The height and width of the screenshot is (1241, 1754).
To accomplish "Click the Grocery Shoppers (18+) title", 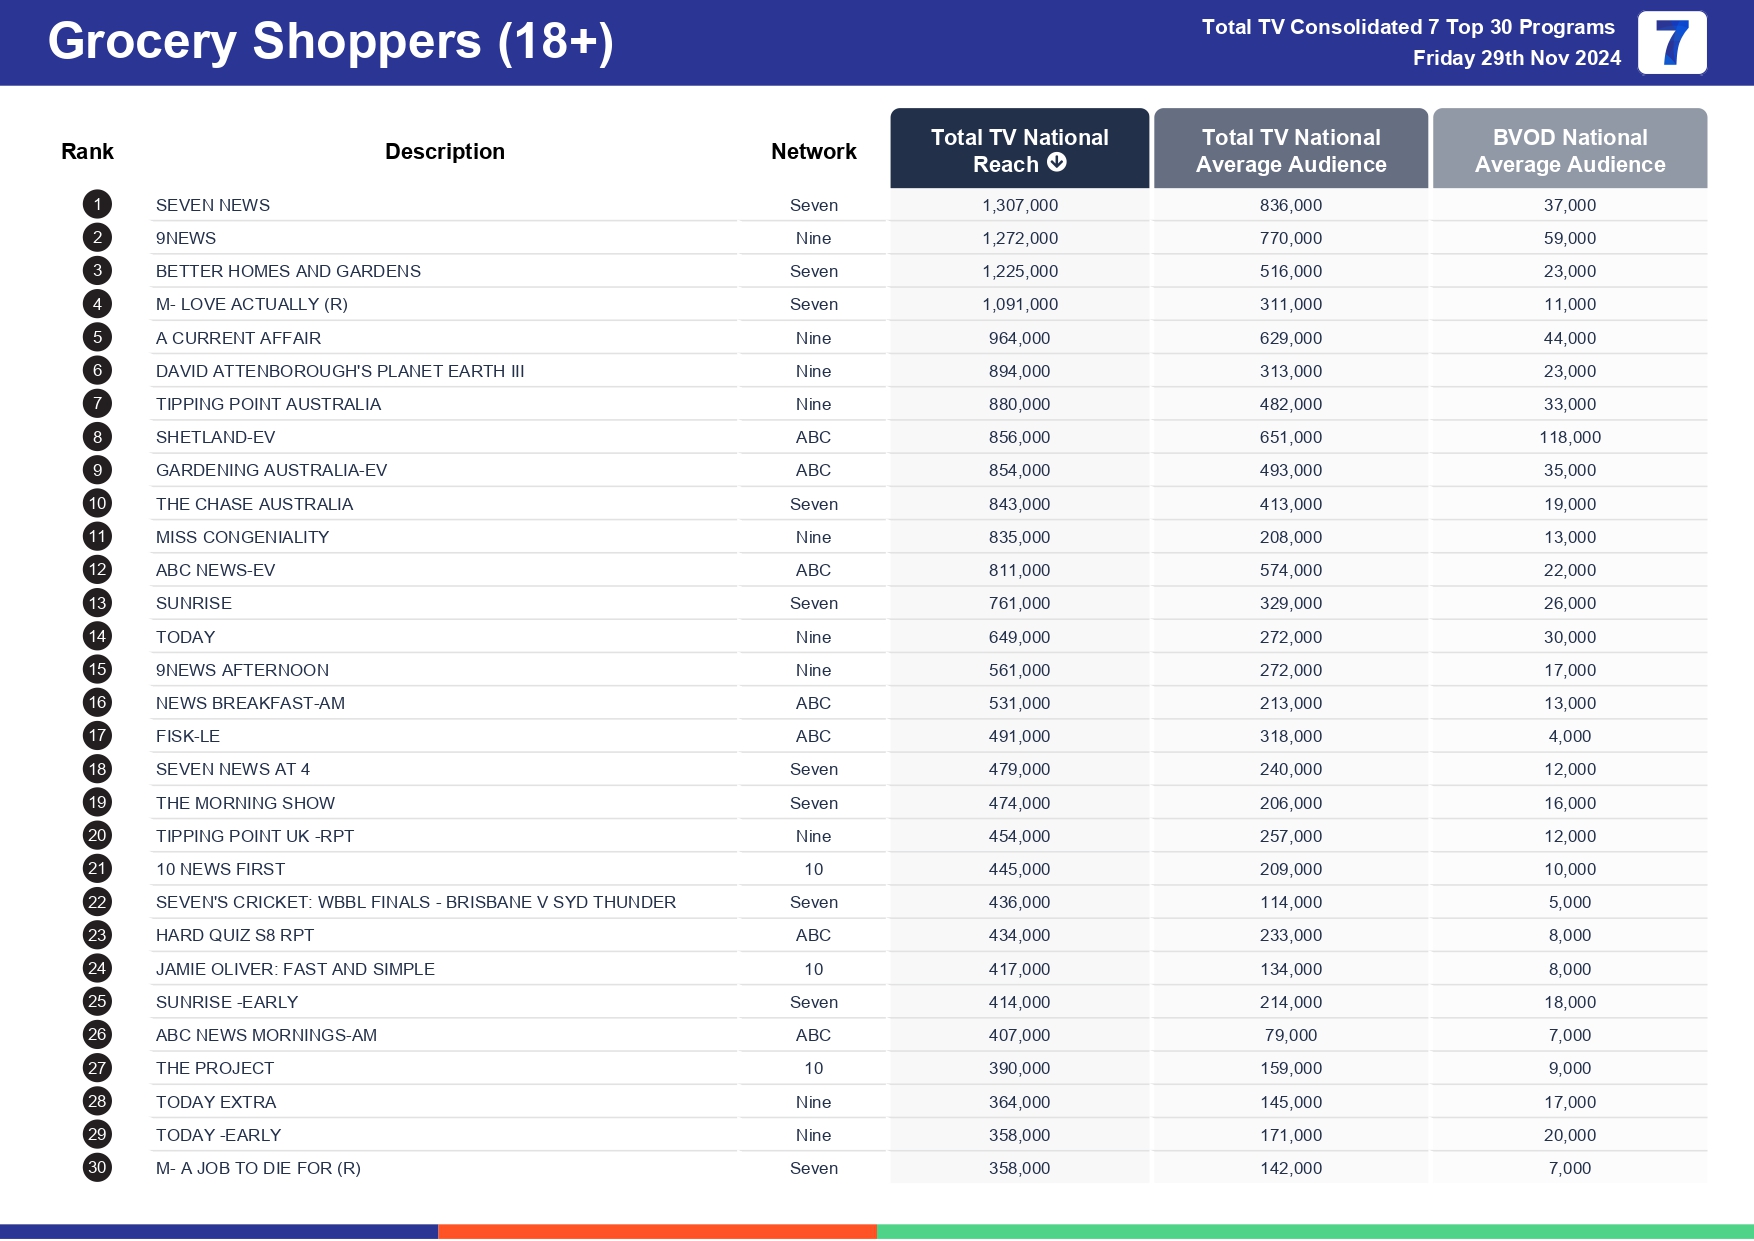I will coord(330,42).
